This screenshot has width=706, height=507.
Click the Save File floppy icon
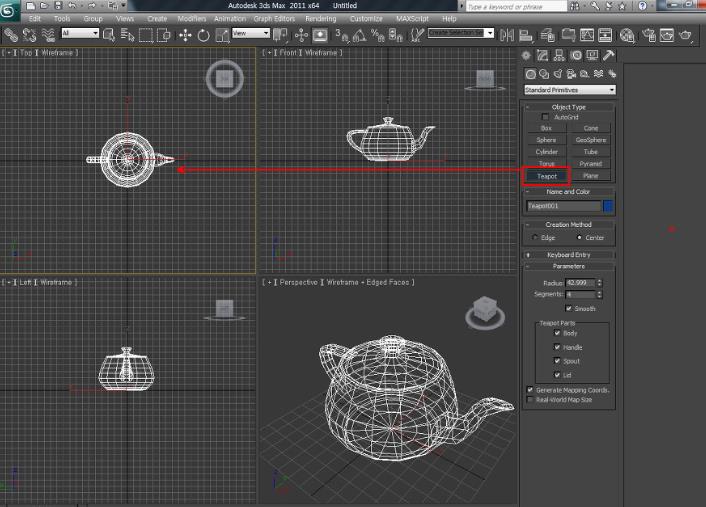click(58, 6)
